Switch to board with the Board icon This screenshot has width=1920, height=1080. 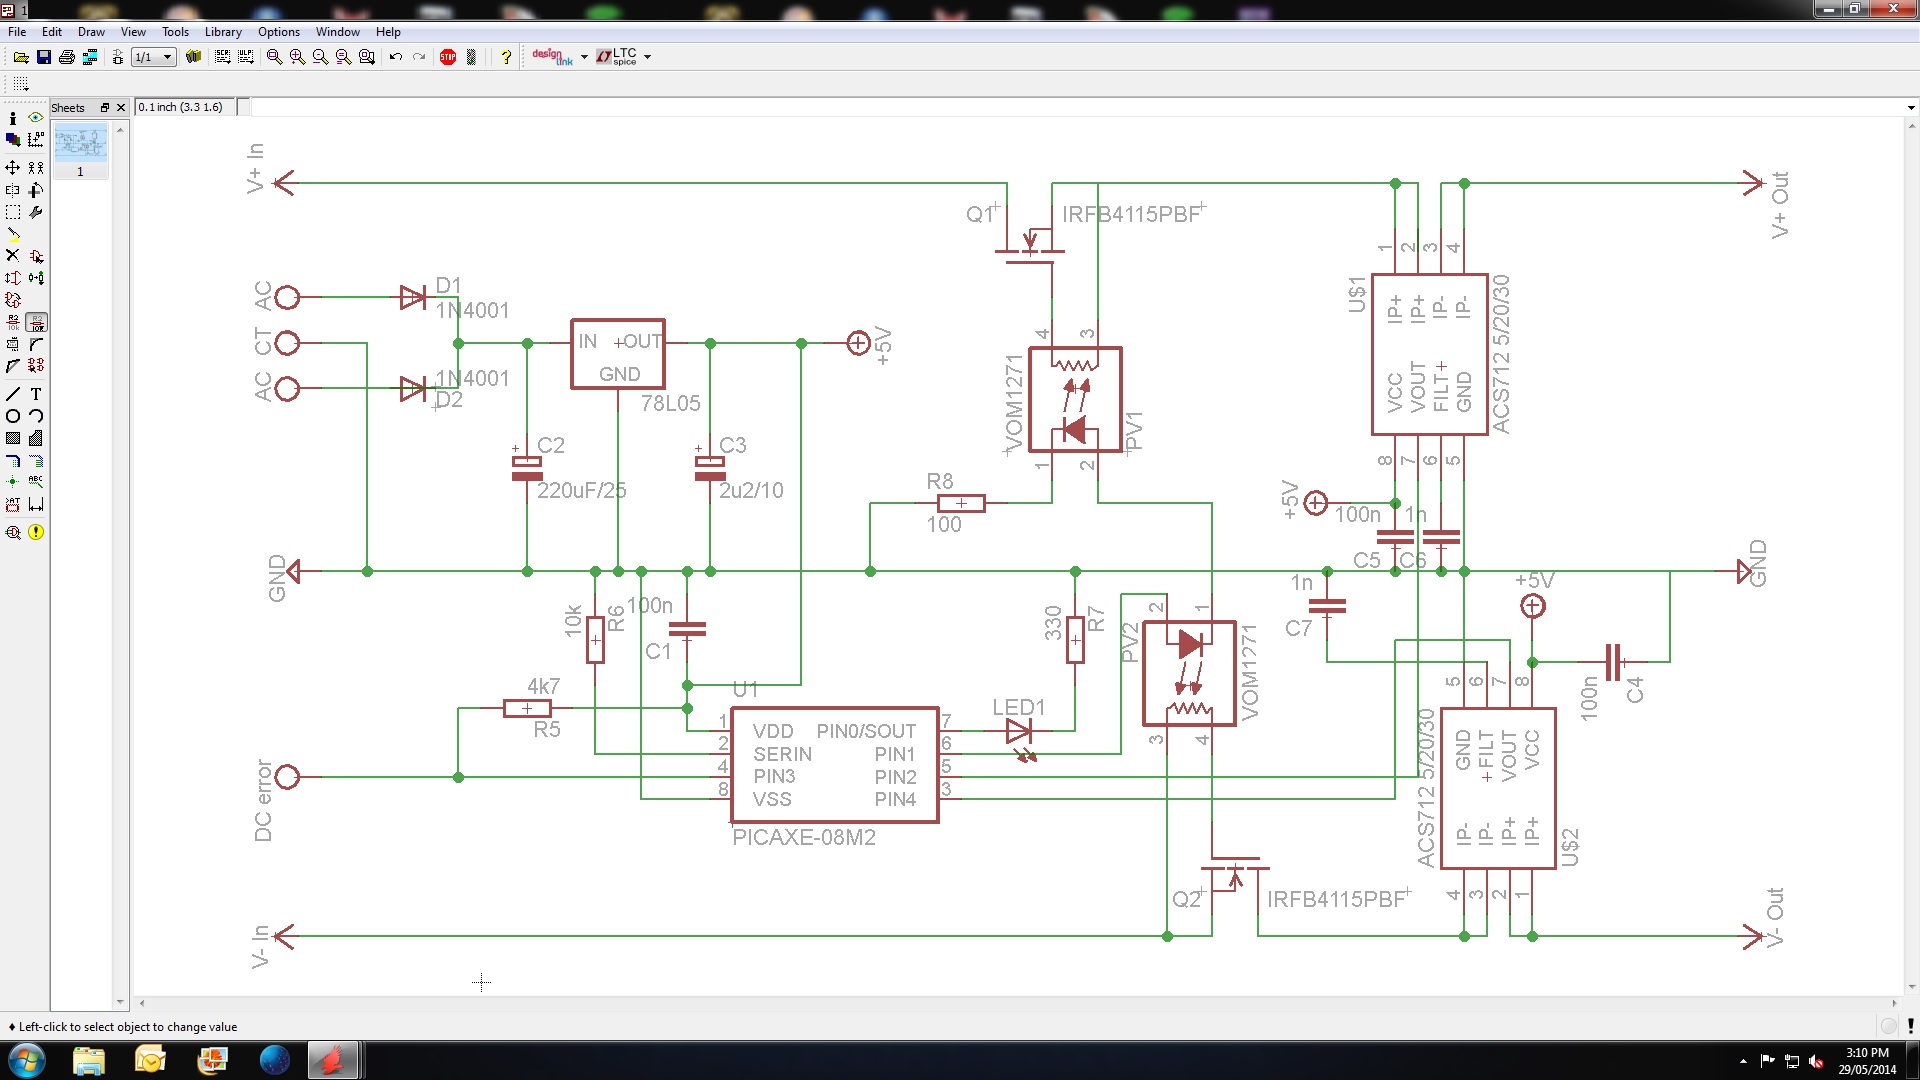(117, 57)
